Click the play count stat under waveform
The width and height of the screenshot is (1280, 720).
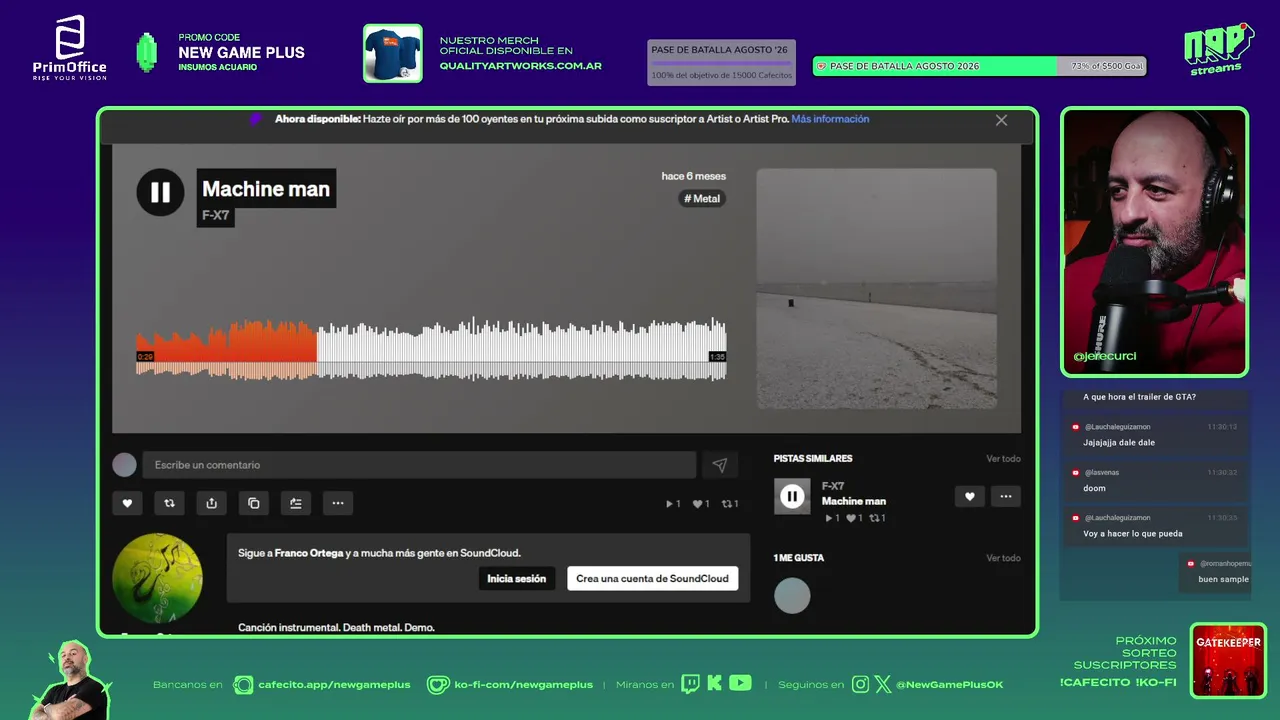click(673, 504)
